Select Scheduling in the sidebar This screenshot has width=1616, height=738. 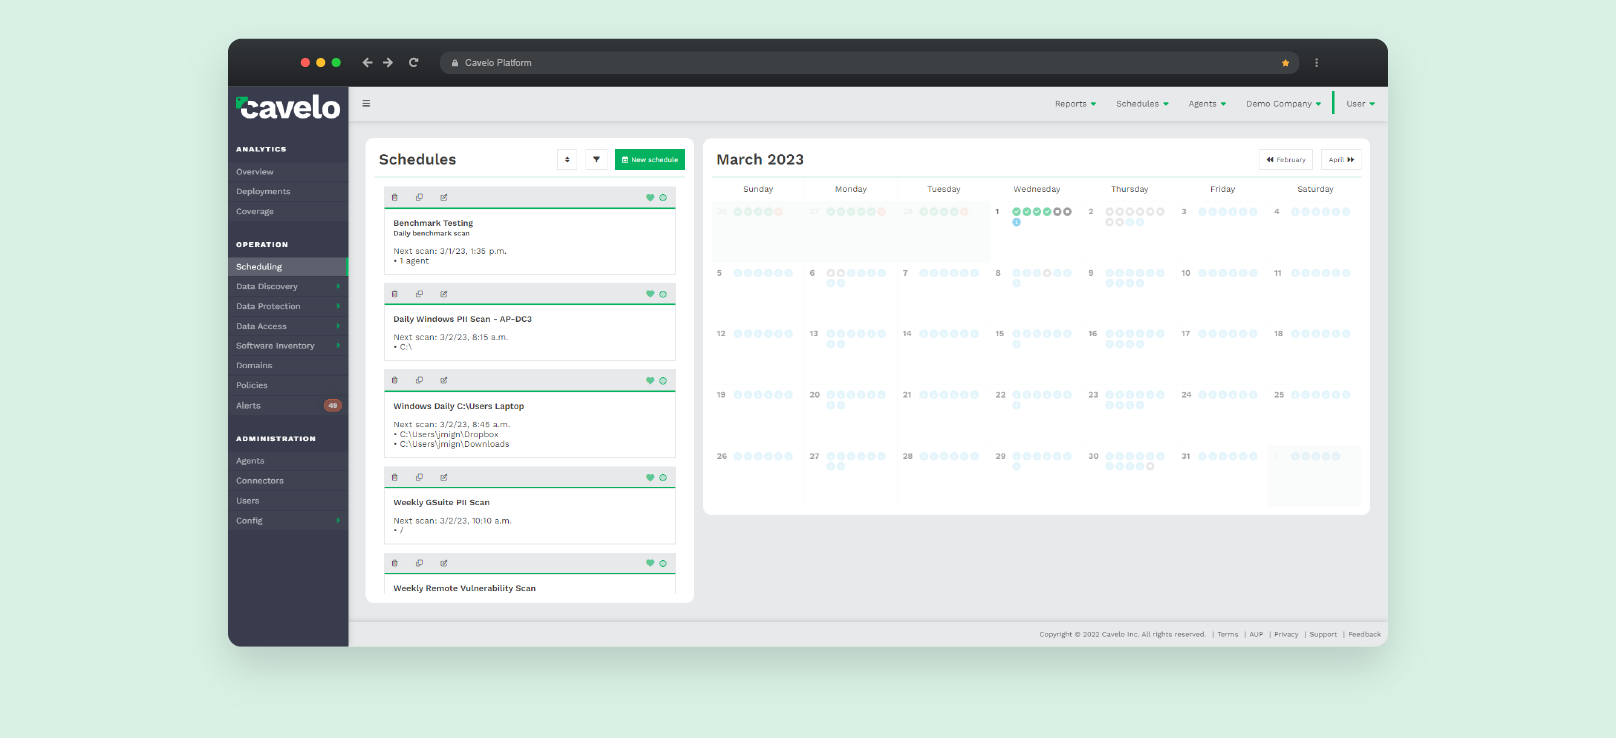288,267
